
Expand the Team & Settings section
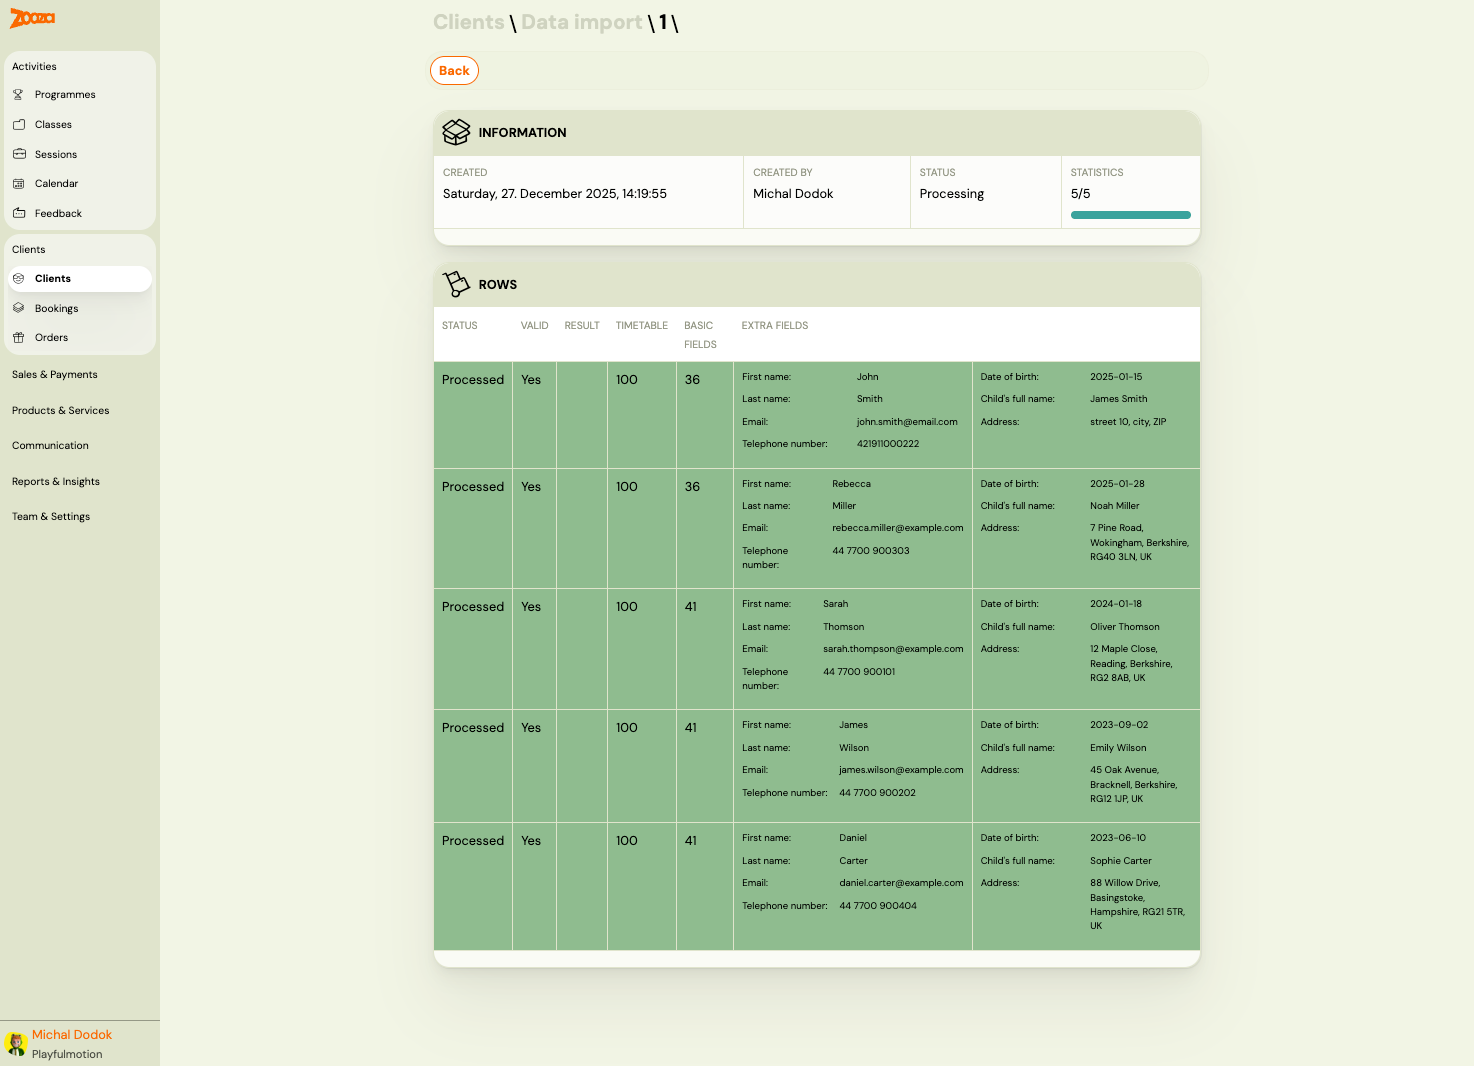[51, 517]
